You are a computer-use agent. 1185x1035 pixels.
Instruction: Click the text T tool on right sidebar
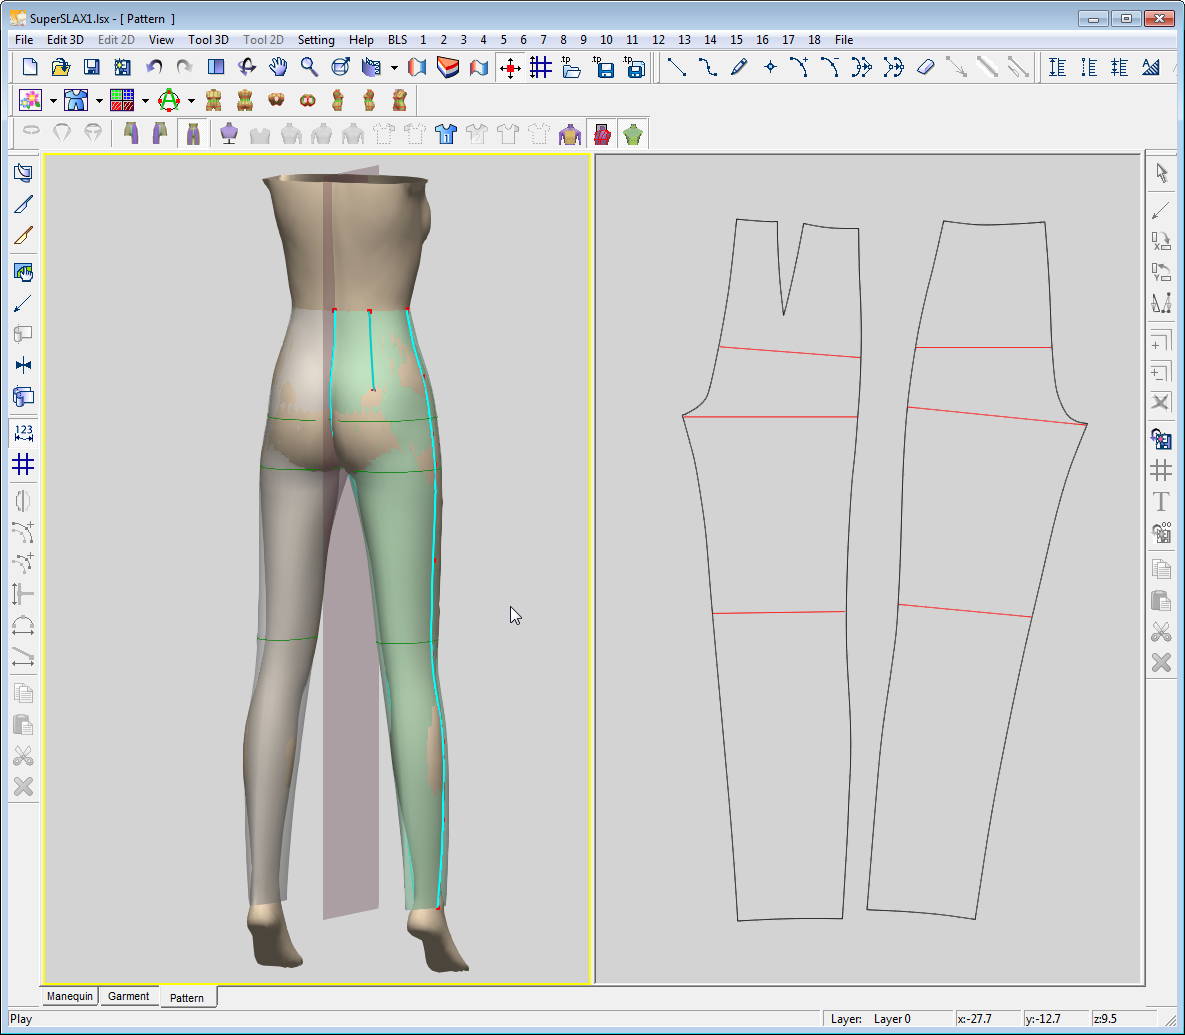1161,501
